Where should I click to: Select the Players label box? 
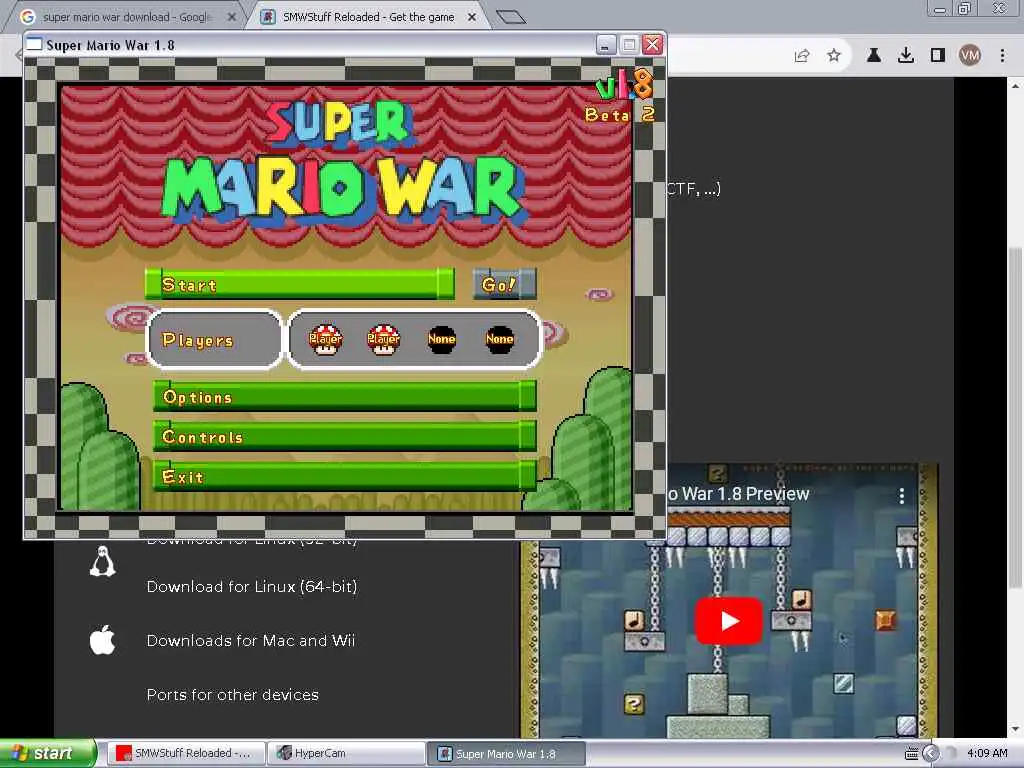(x=214, y=340)
